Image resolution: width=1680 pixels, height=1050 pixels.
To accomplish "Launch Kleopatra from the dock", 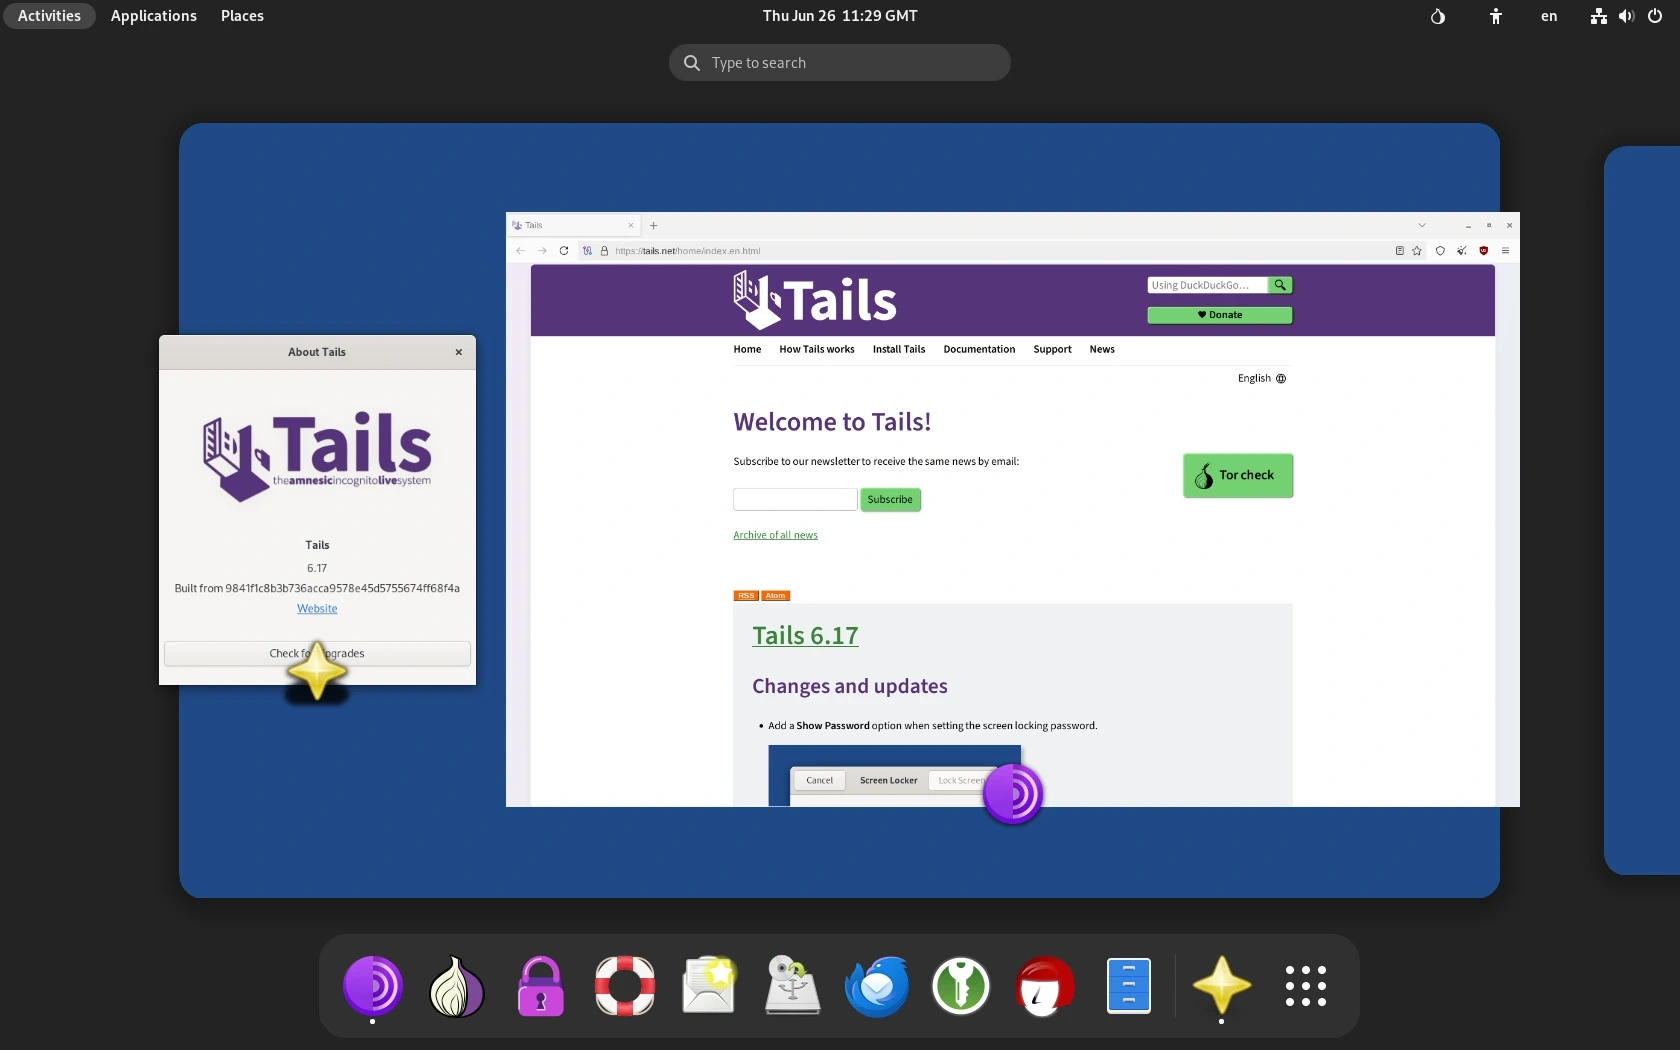I will pos(1045,986).
